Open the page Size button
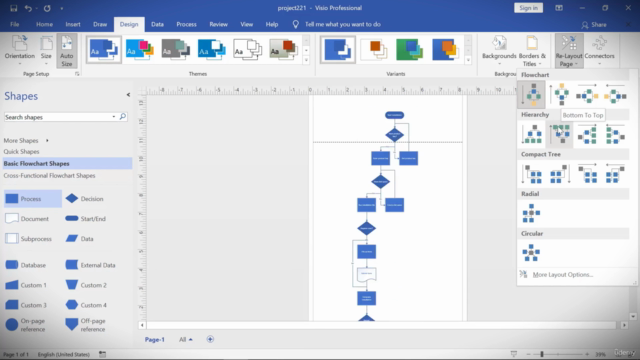 click(46, 51)
